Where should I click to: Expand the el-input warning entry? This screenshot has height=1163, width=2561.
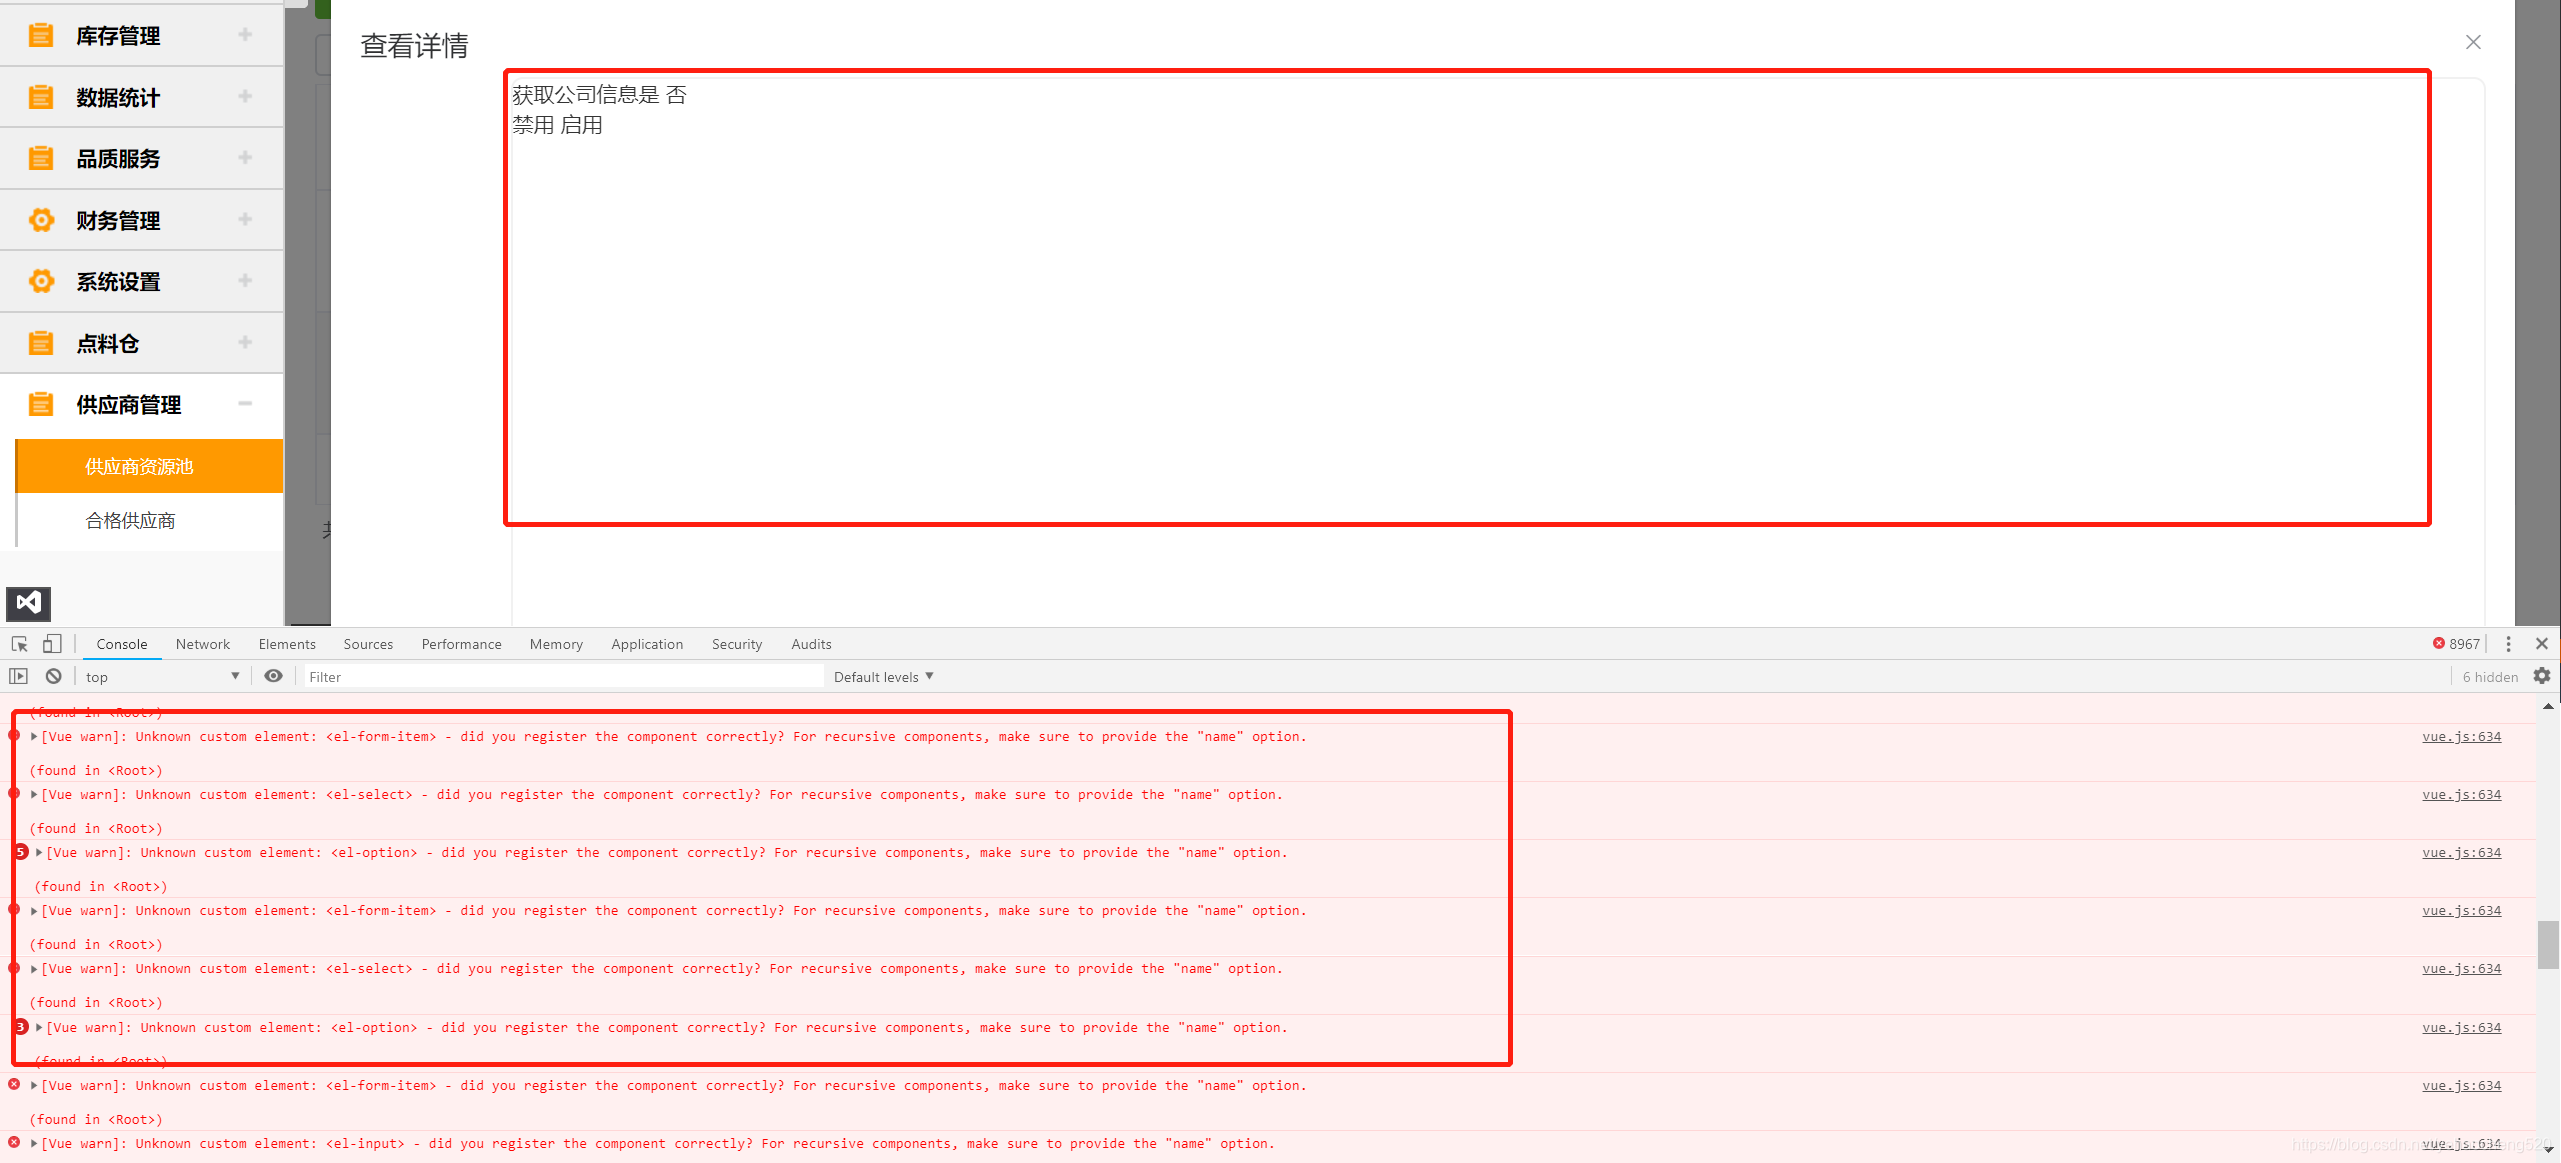click(34, 1144)
